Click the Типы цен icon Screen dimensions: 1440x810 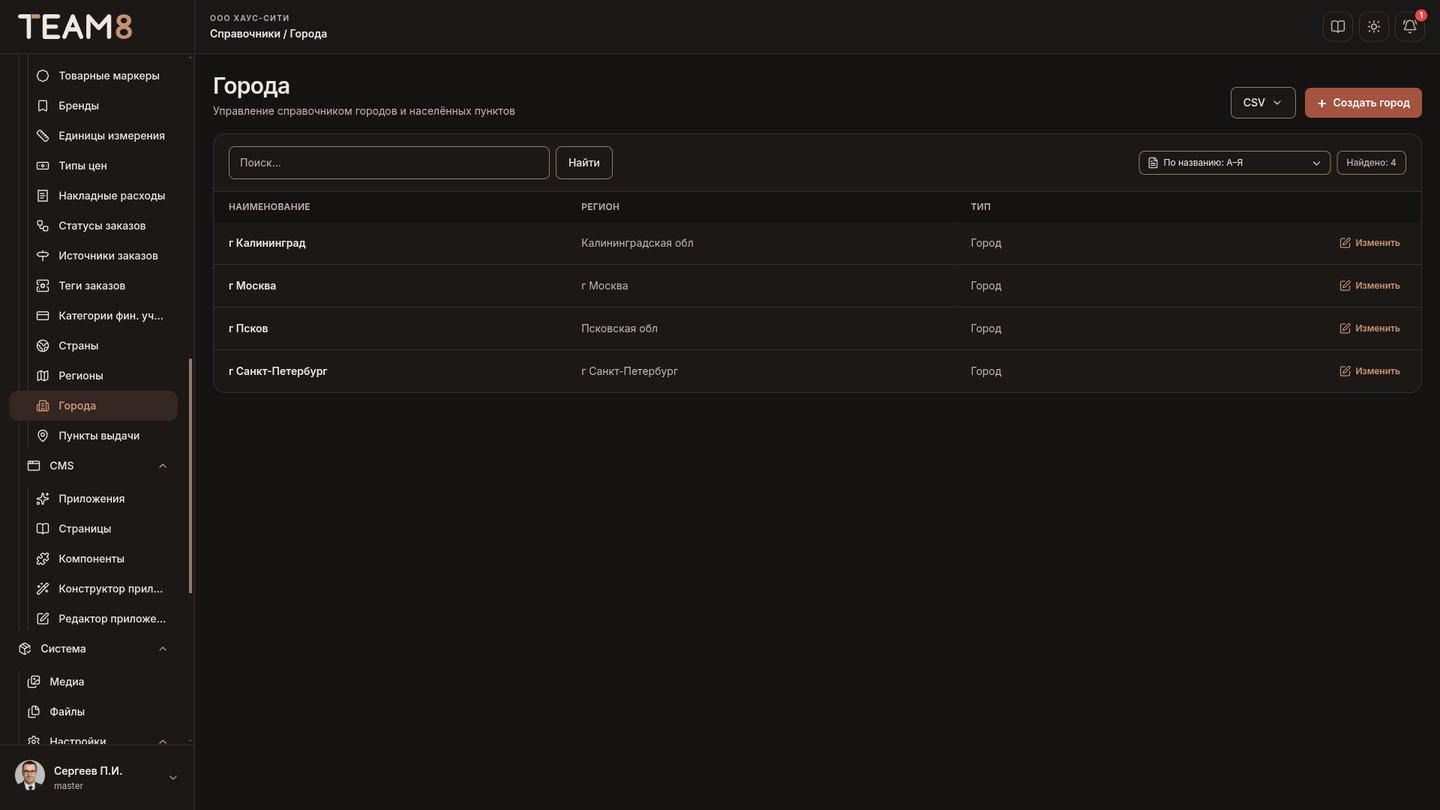(x=43, y=166)
